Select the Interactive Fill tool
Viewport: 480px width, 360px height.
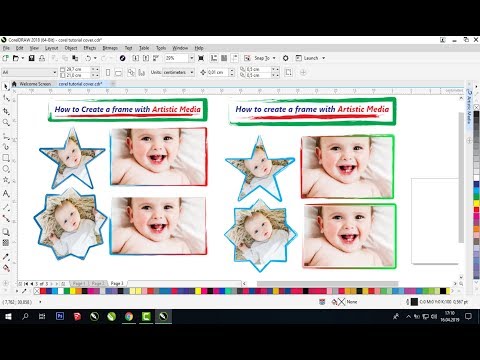[x=6, y=268]
